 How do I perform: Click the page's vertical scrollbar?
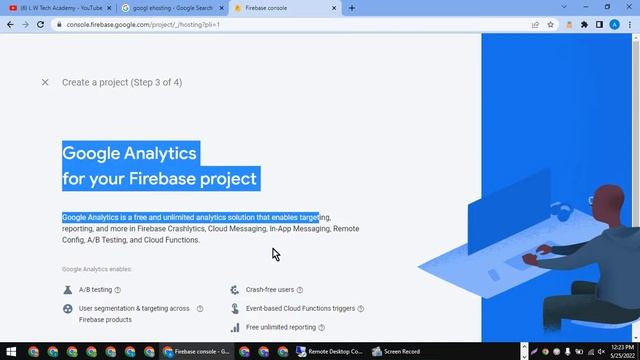click(x=636, y=135)
